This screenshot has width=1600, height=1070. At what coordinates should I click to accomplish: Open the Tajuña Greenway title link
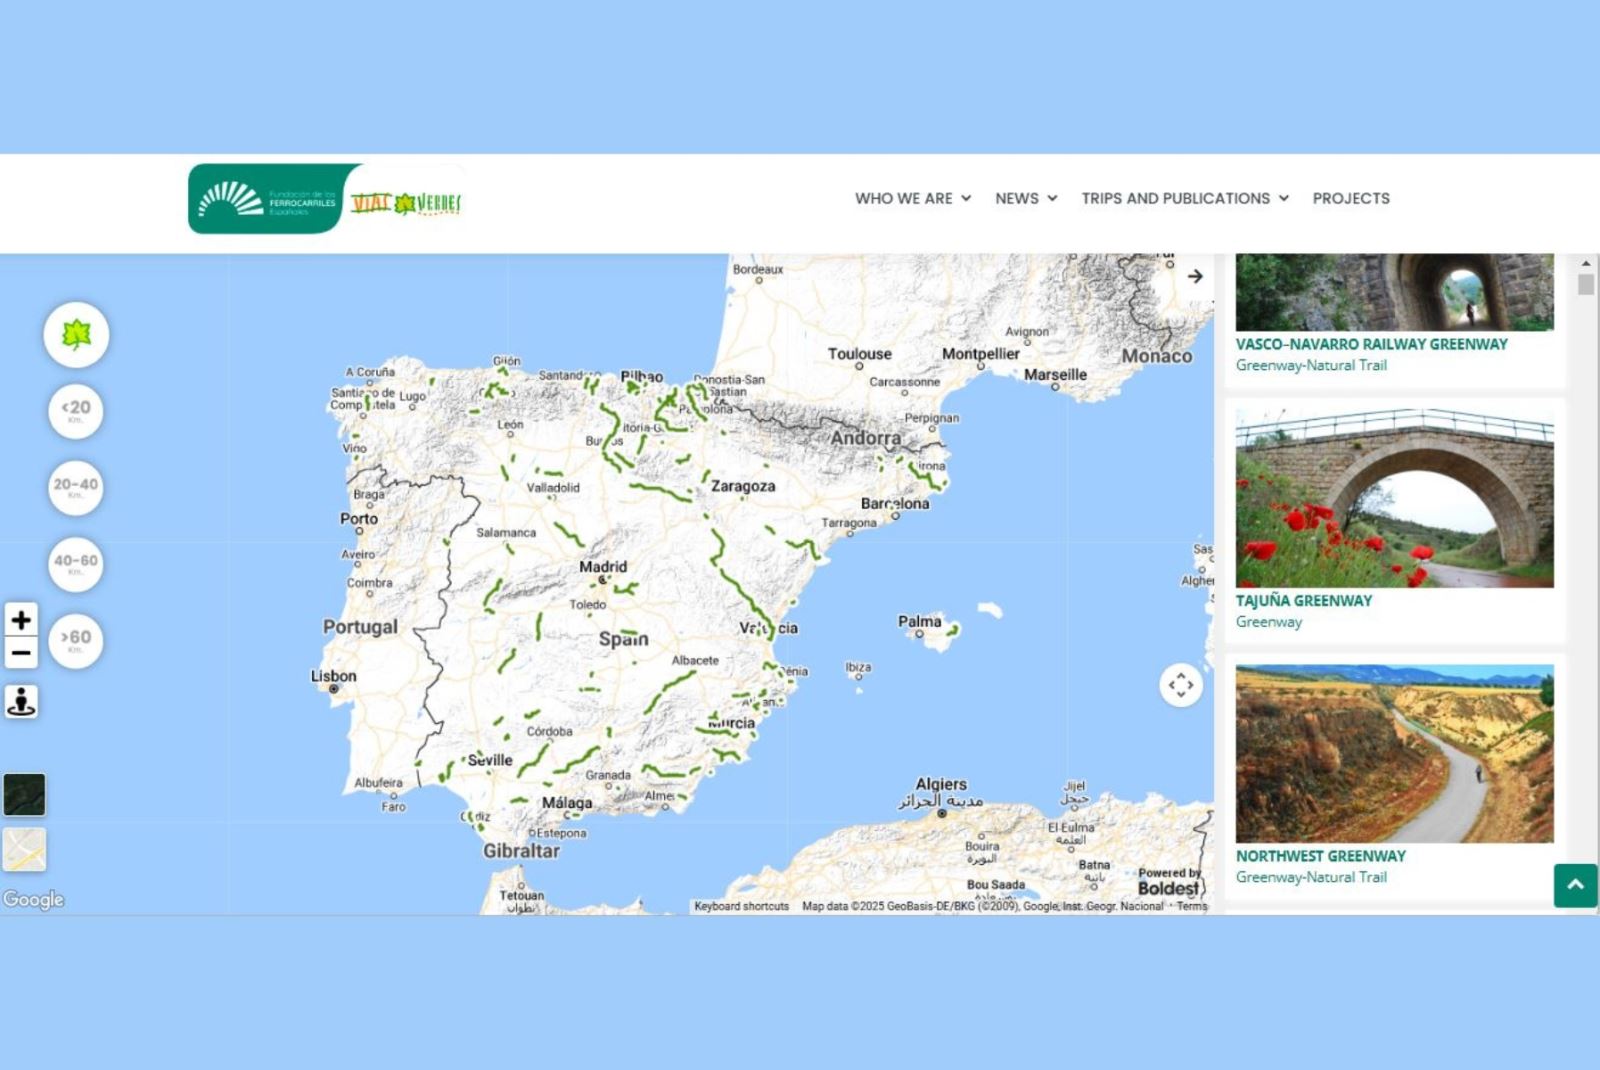(x=1303, y=601)
